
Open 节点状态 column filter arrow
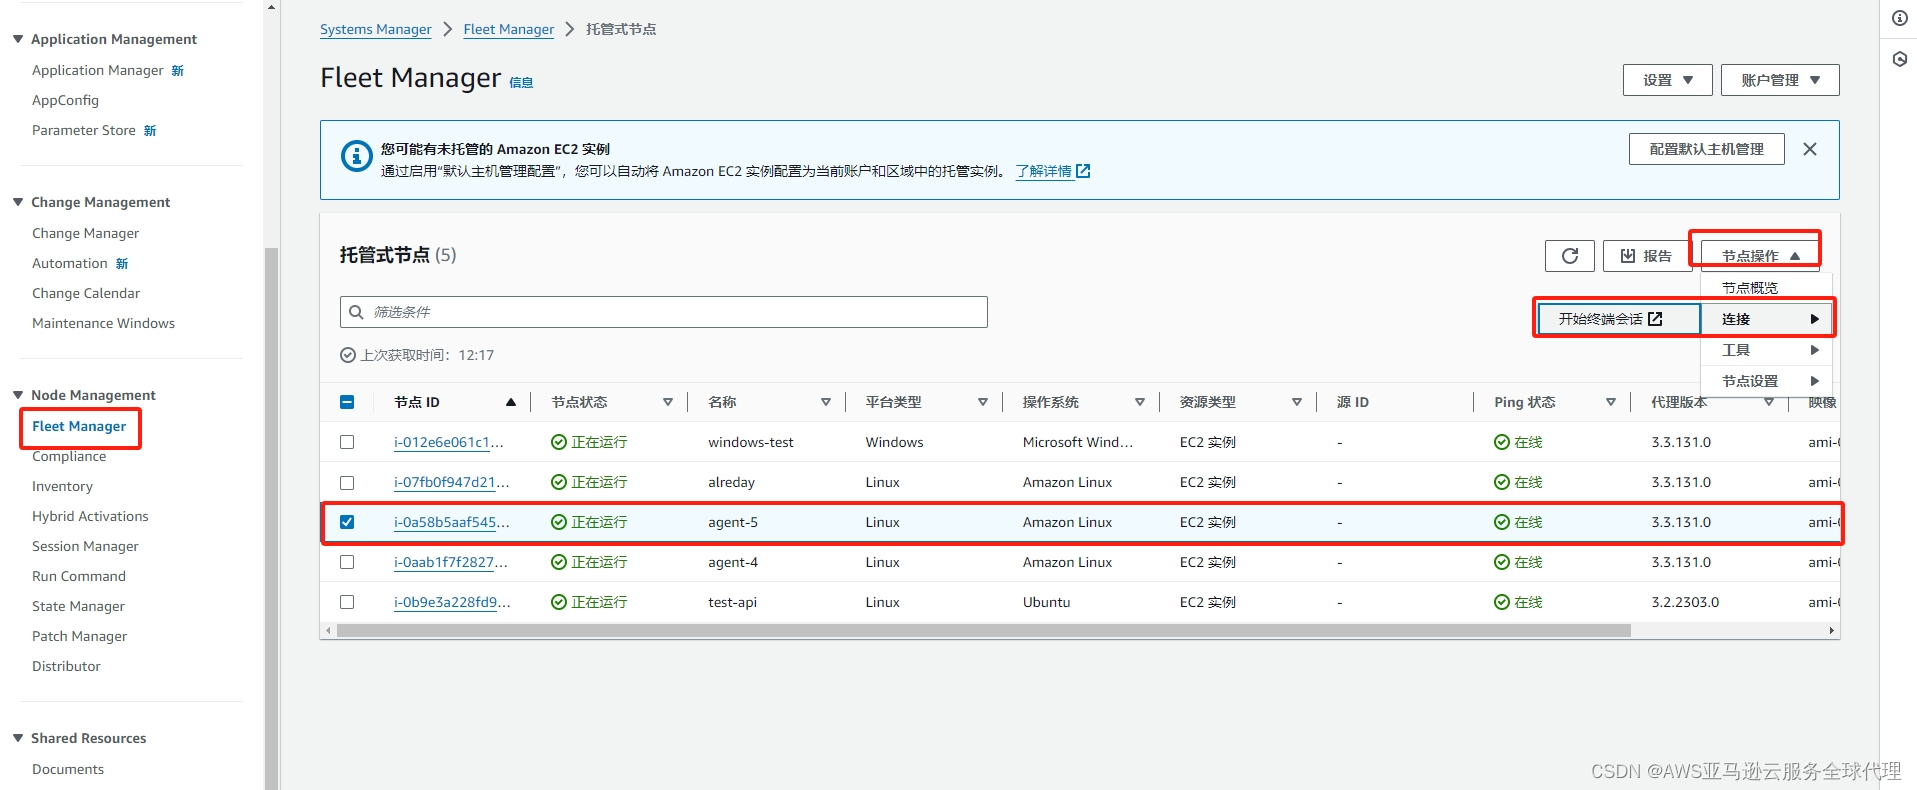668,402
